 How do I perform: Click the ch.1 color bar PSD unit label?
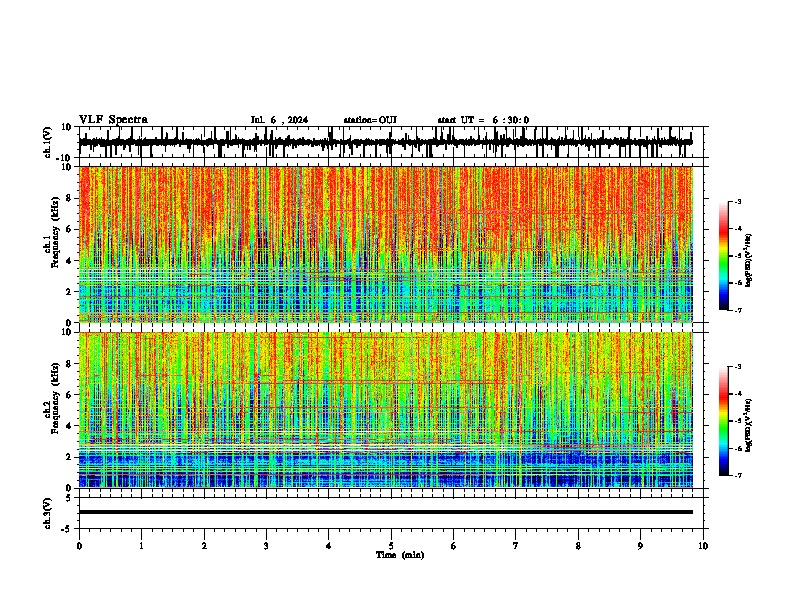coord(748,261)
